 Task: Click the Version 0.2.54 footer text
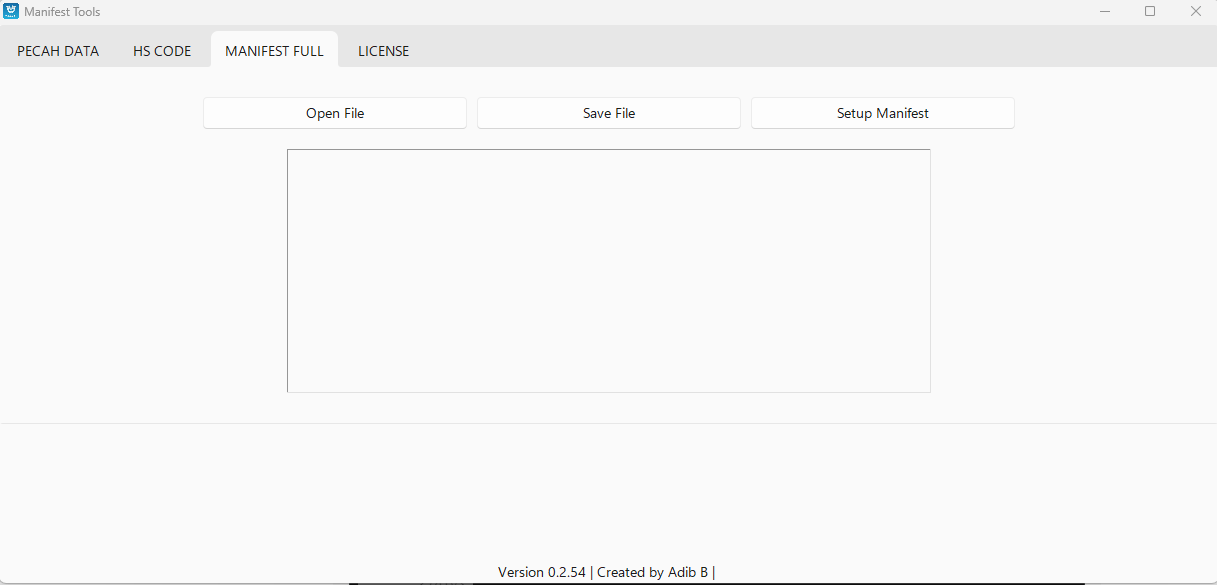541,573
